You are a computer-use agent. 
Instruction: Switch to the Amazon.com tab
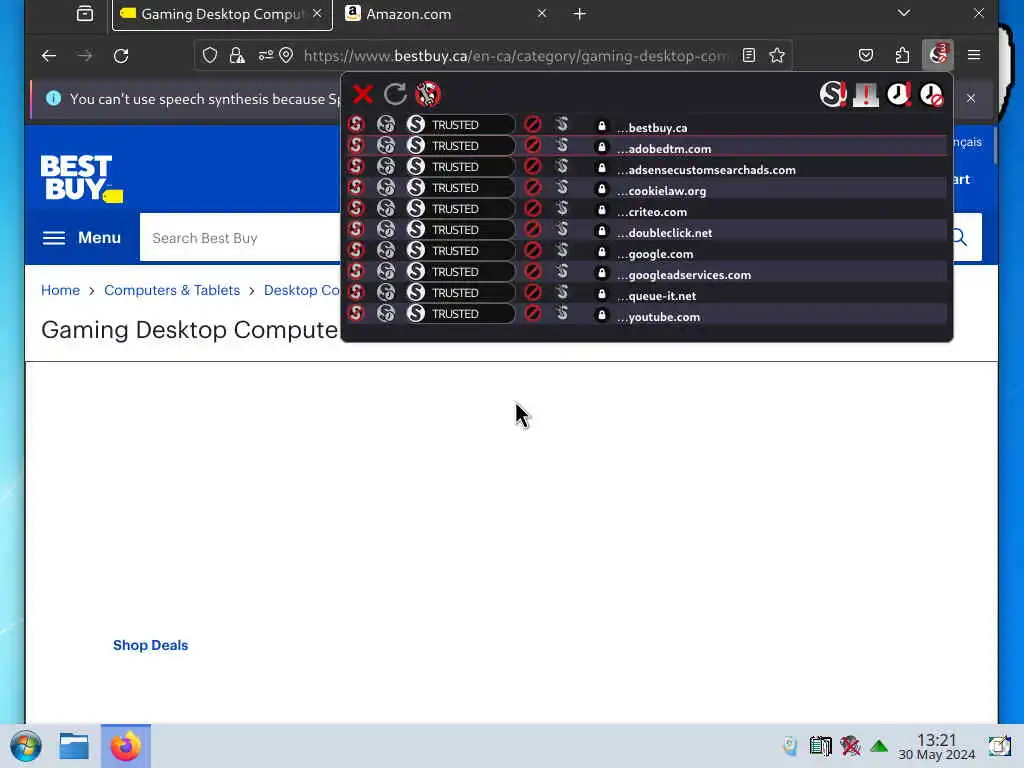pos(447,14)
